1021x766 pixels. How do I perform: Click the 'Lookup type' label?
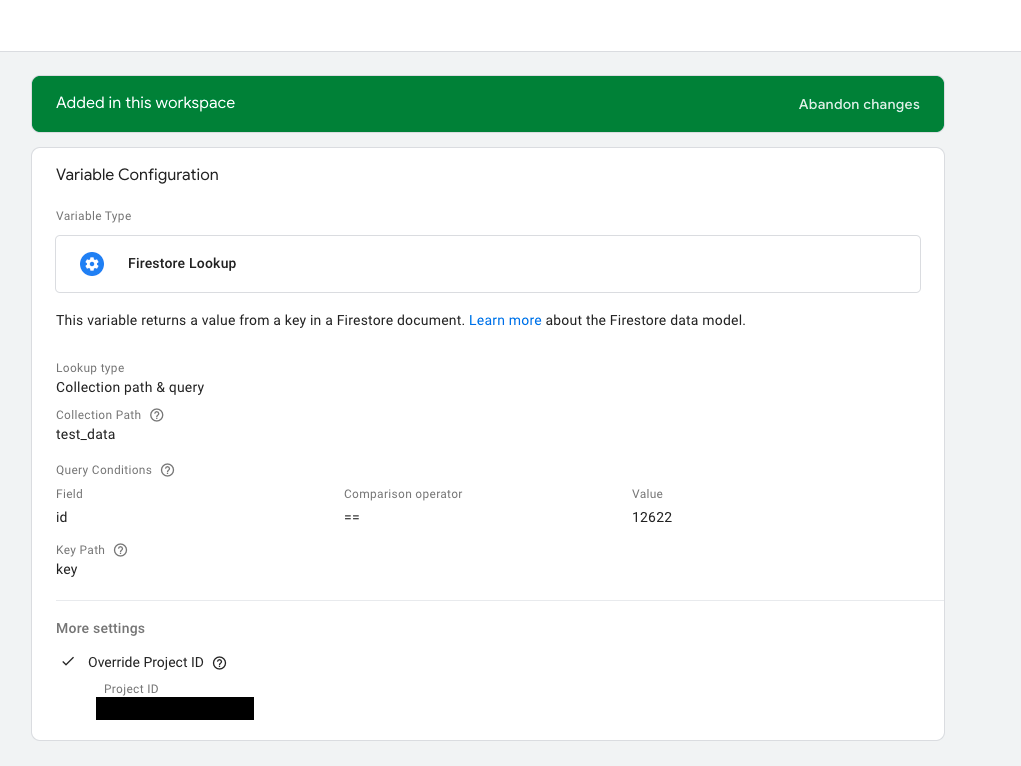pos(90,368)
